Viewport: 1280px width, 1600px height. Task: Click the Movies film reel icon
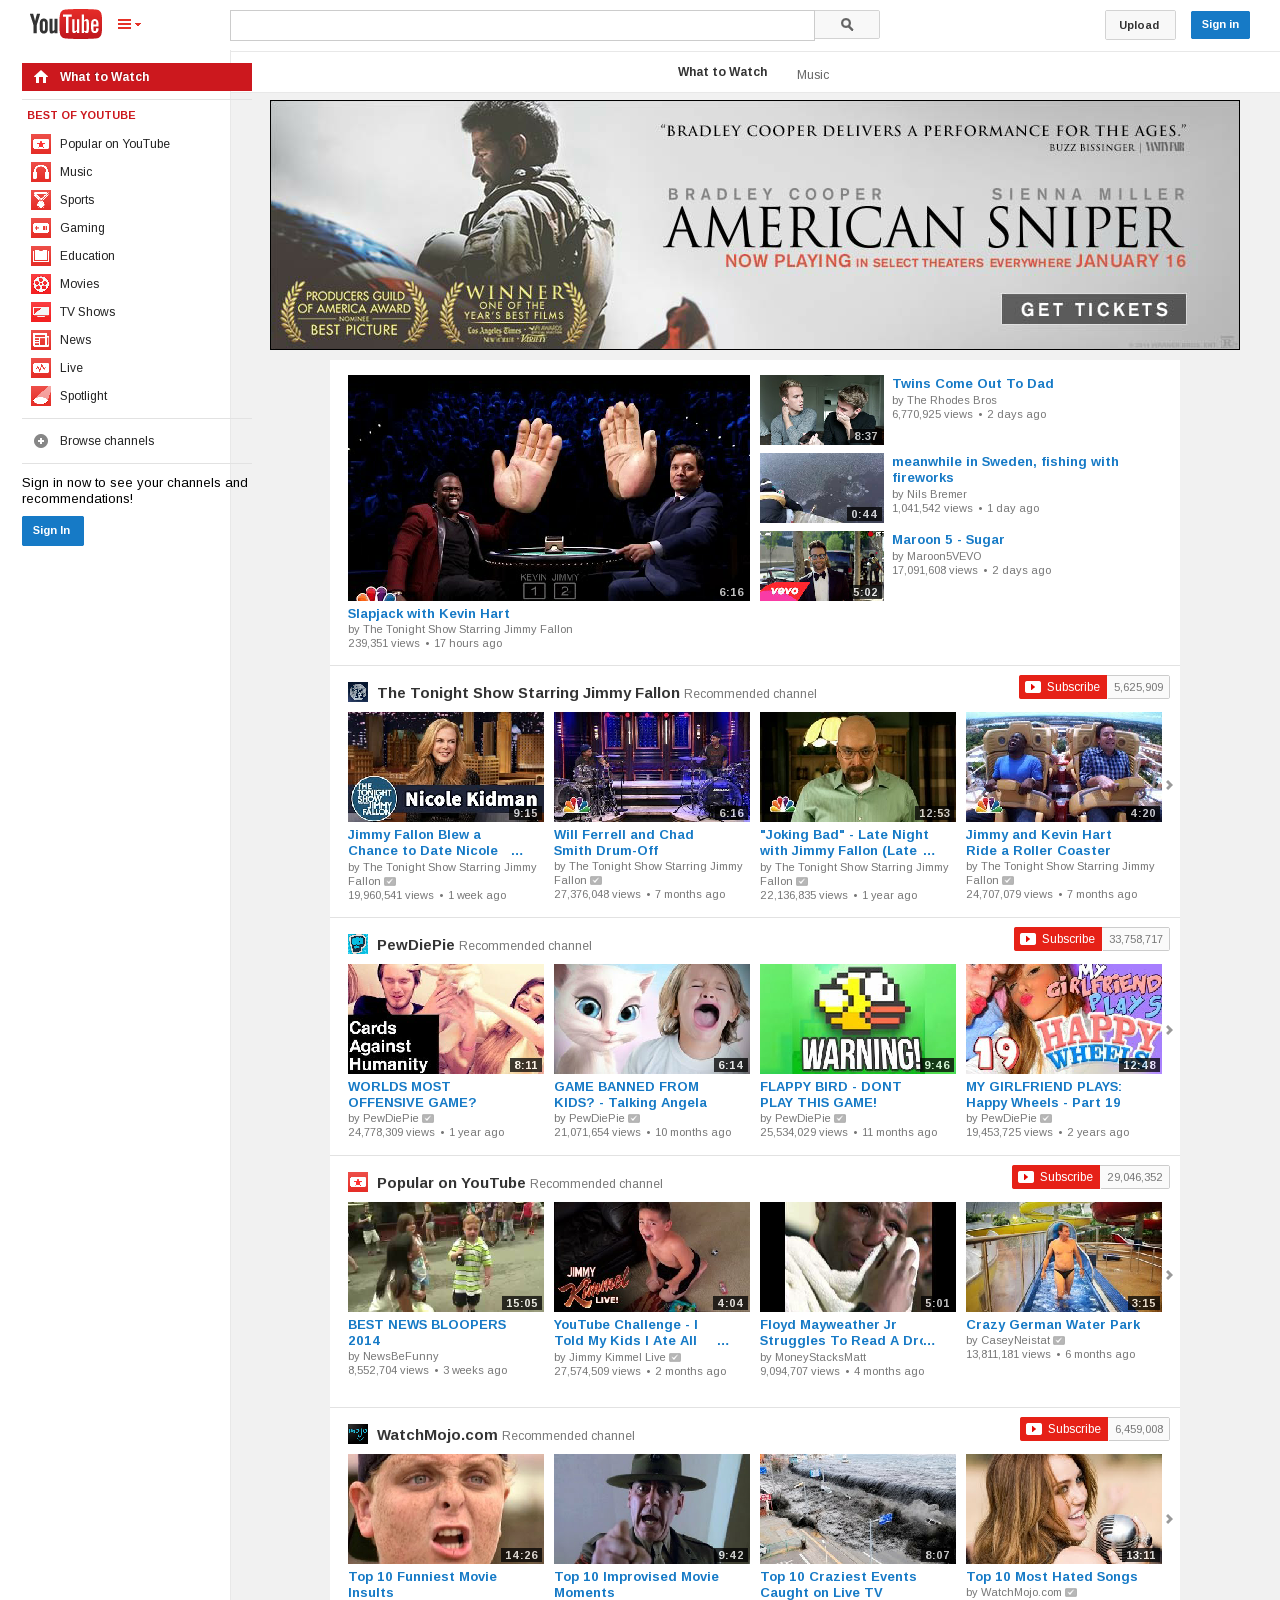41,284
